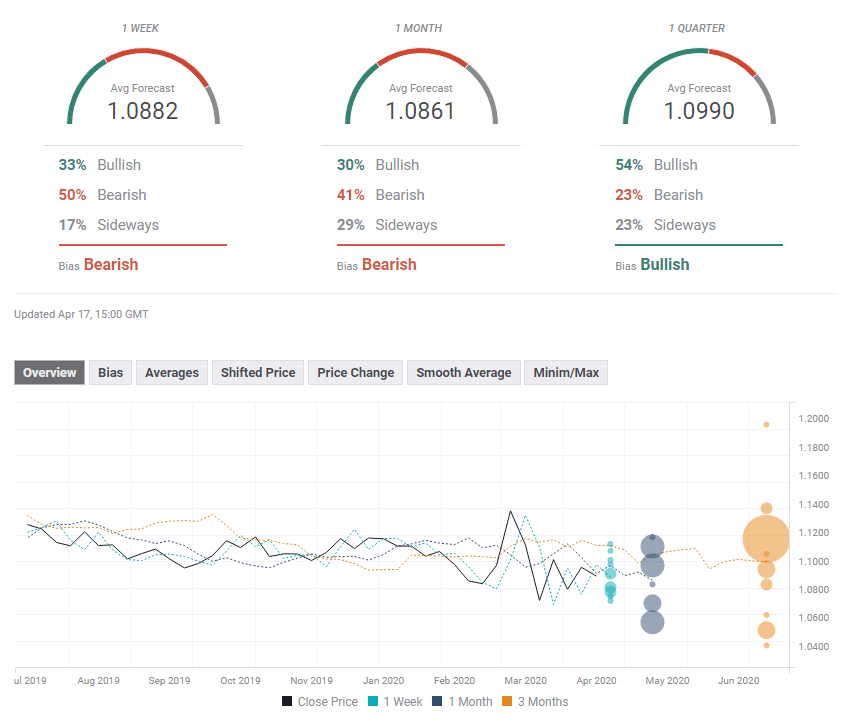Image resolution: width=851 pixels, height=713 pixels.
Task: Switch to the Bias tab
Action: 110,373
